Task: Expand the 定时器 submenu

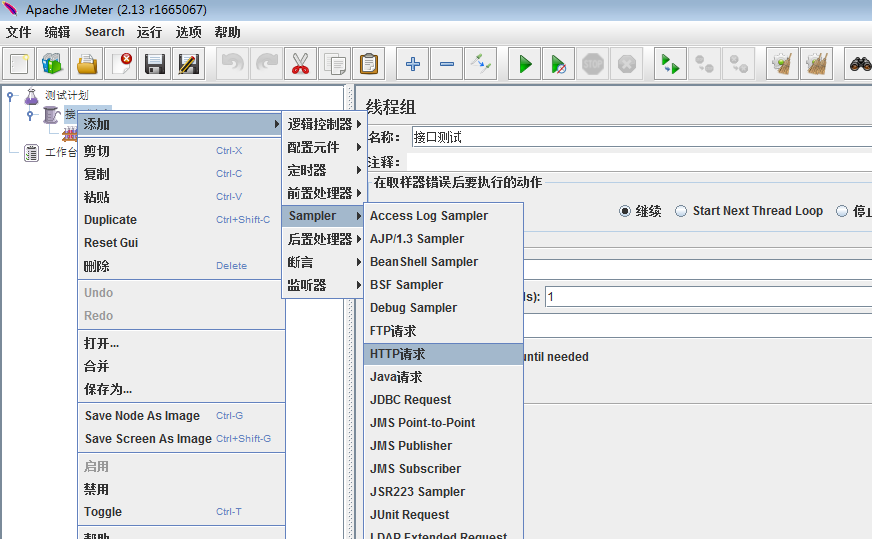Action: (324, 170)
